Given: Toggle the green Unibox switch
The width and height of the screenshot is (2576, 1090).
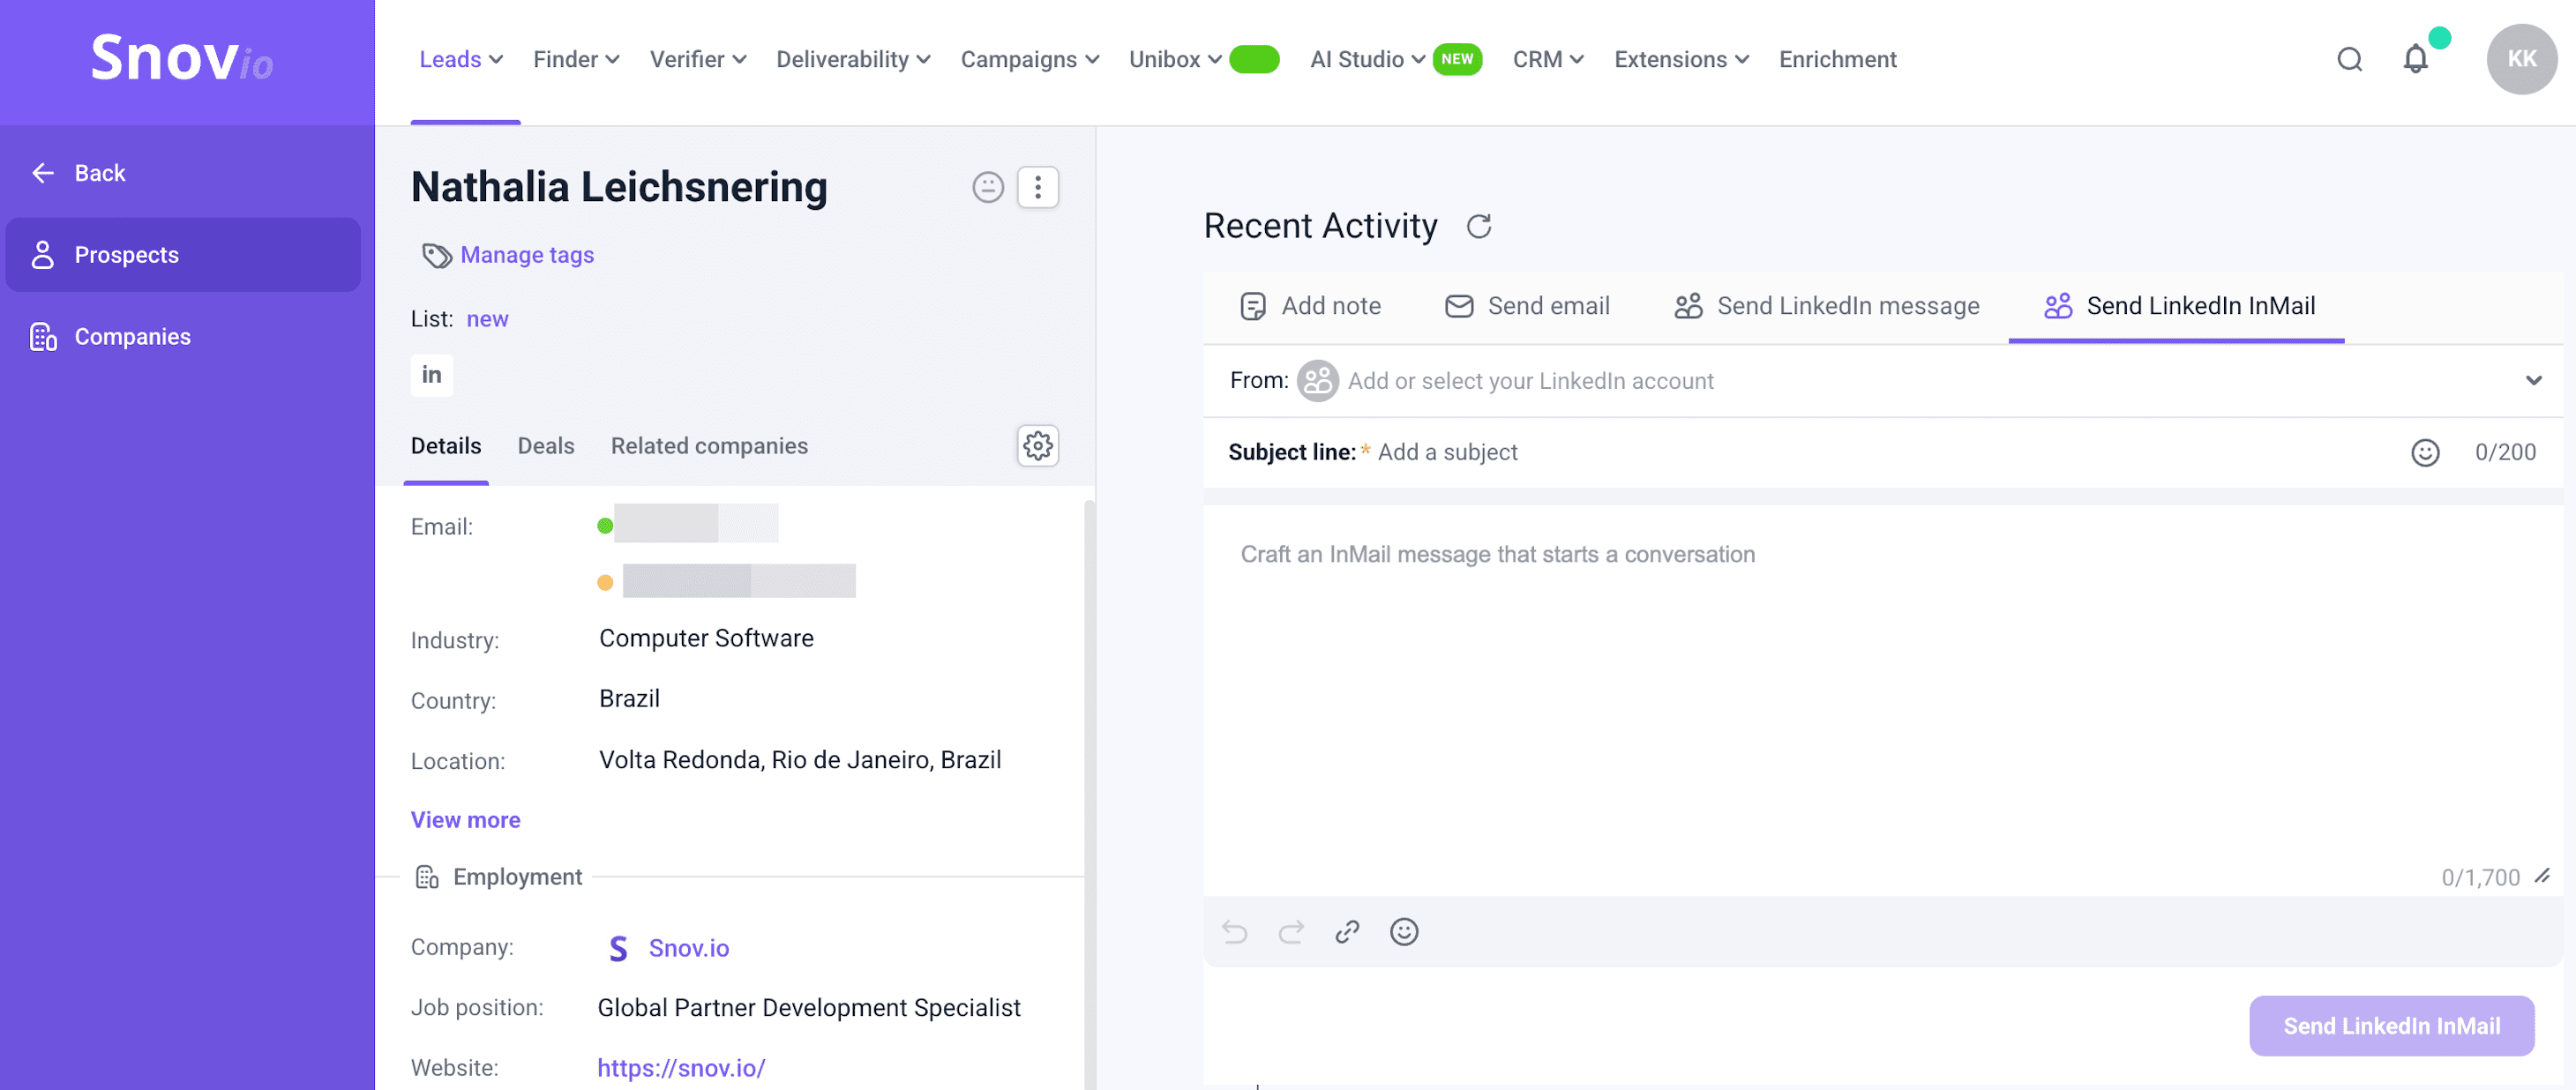Looking at the screenshot, I should click(1254, 59).
